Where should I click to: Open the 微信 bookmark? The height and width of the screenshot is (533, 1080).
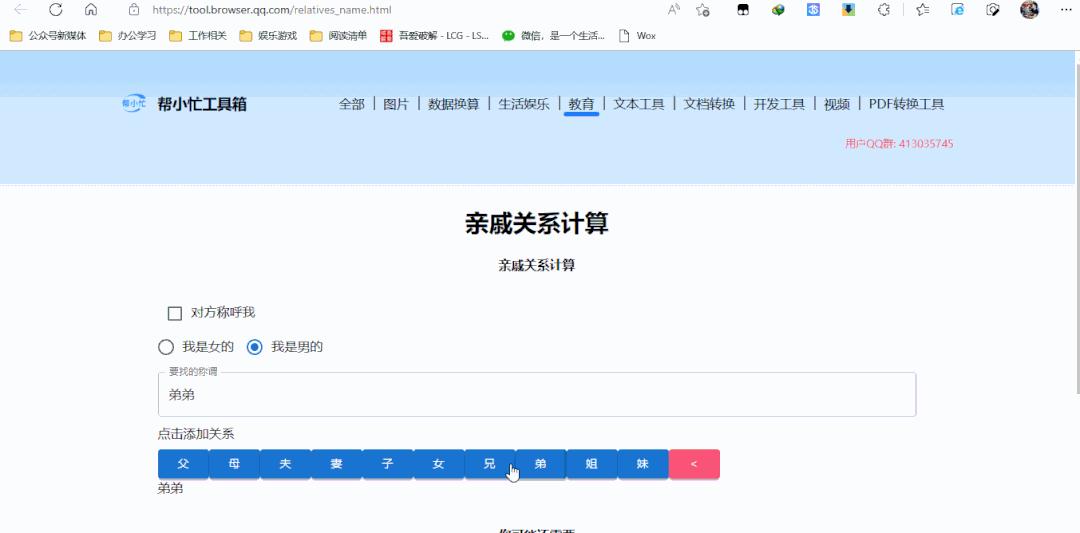coord(554,36)
